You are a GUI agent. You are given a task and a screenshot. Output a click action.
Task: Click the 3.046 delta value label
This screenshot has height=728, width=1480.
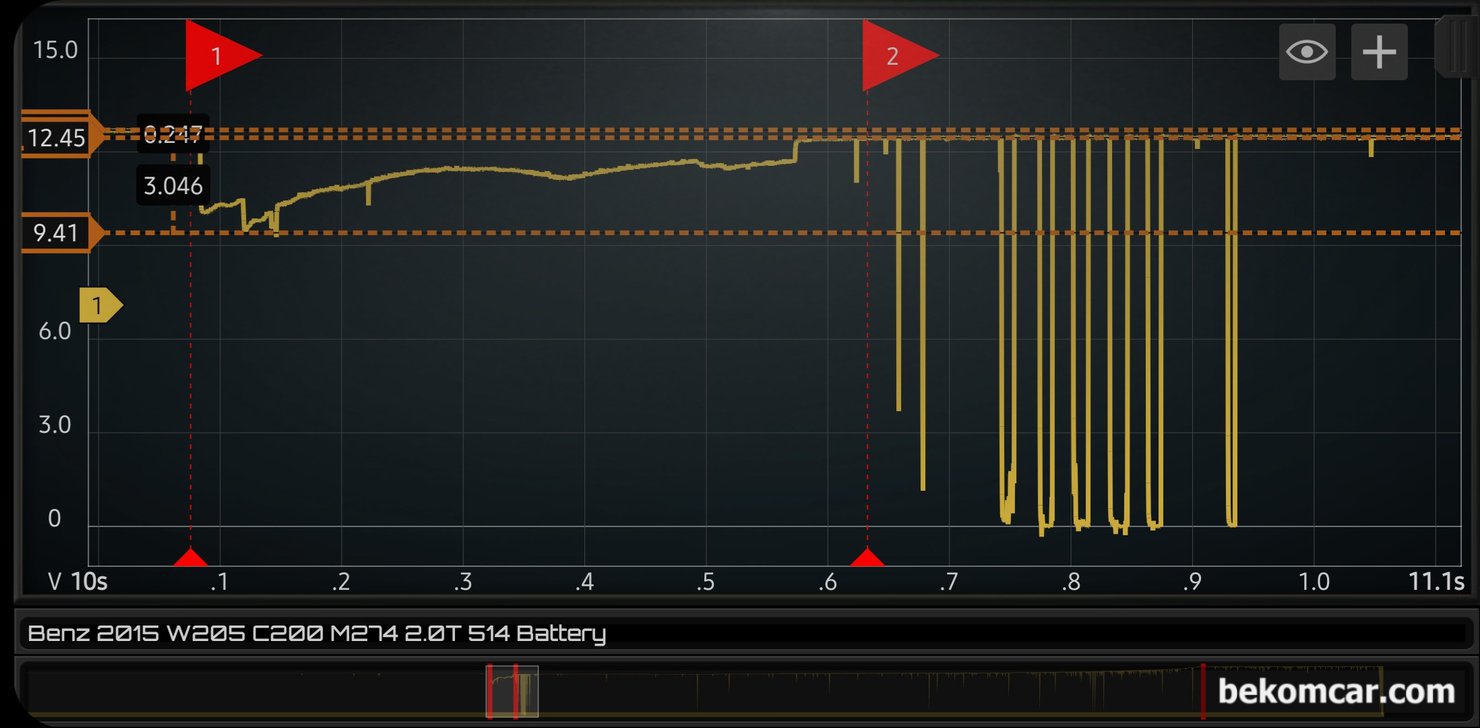(x=173, y=186)
